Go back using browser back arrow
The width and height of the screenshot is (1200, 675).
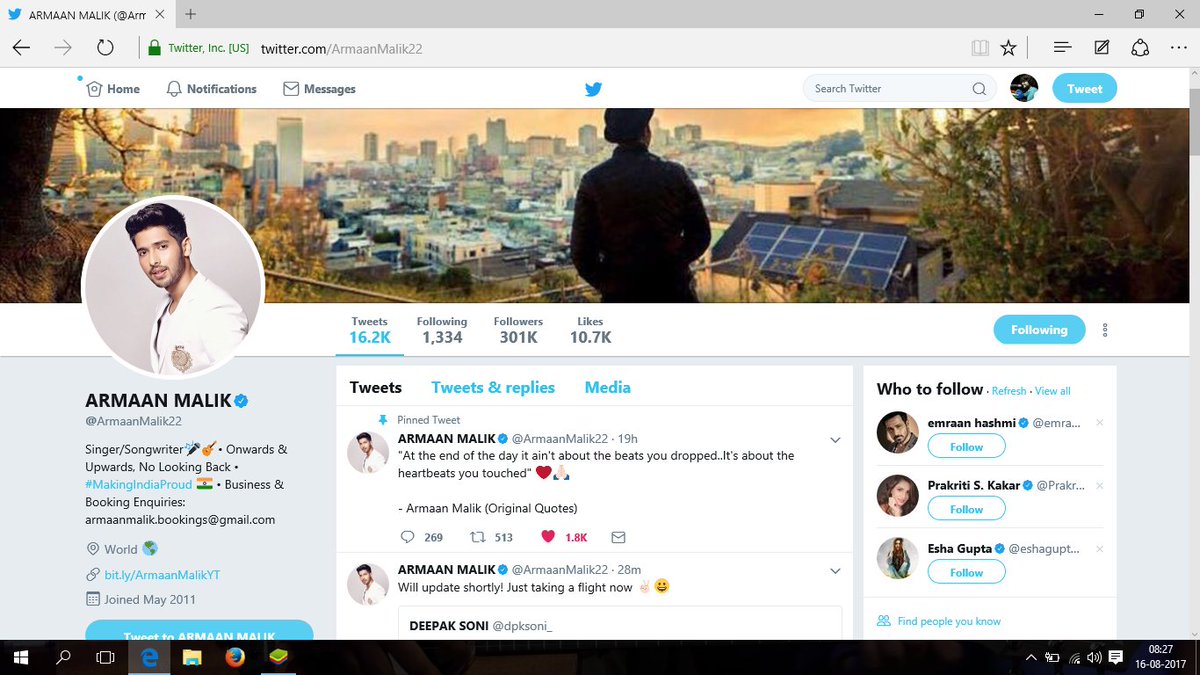(x=21, y=48)
